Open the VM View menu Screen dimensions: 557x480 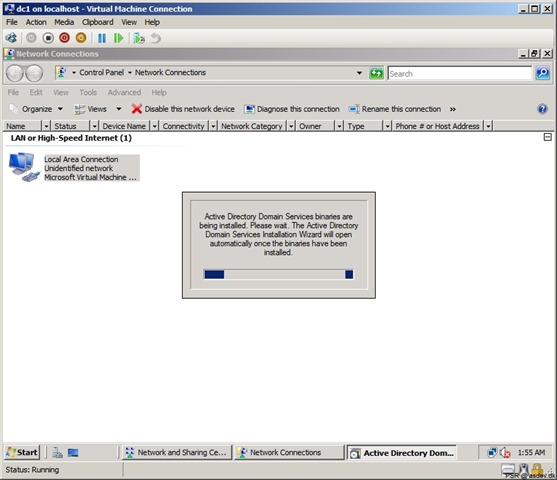point(129,22)
